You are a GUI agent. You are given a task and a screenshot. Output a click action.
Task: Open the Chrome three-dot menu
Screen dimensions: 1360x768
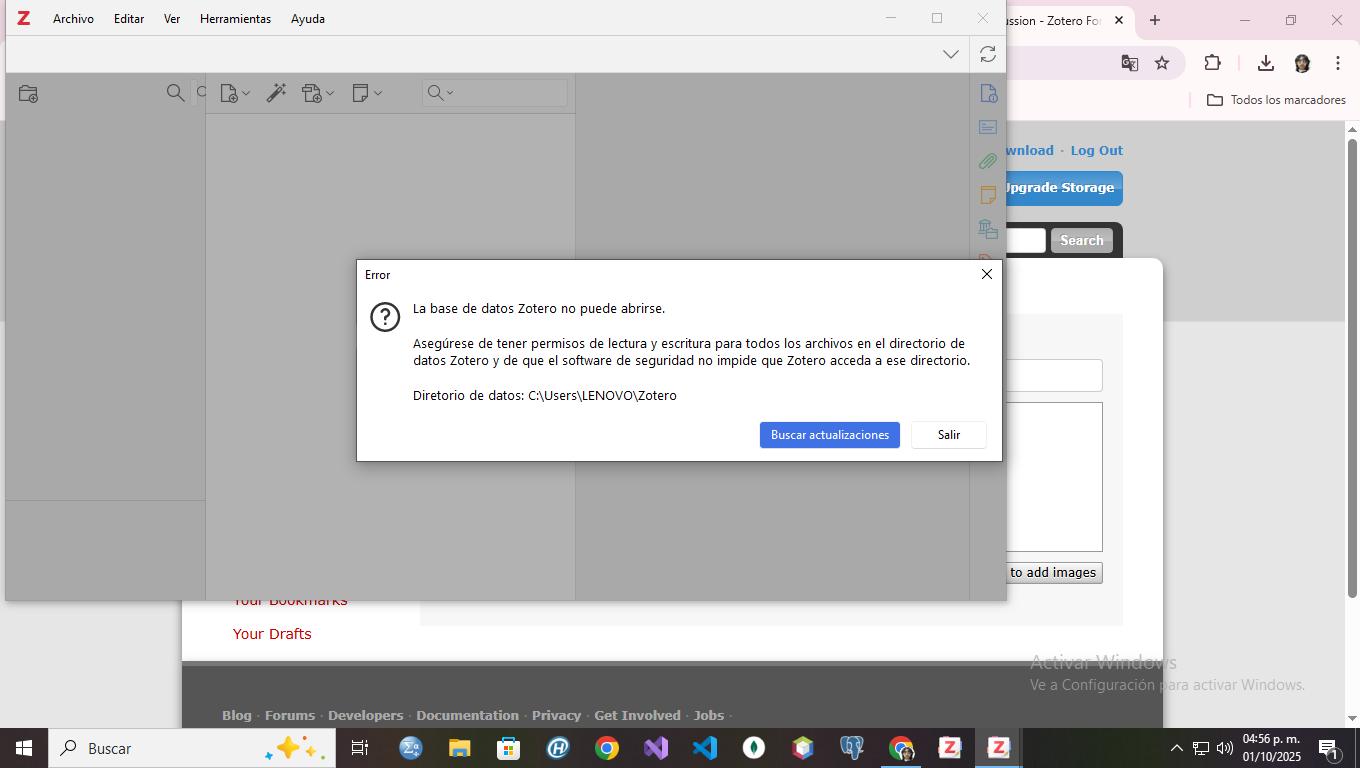(x=1338, y=63)
